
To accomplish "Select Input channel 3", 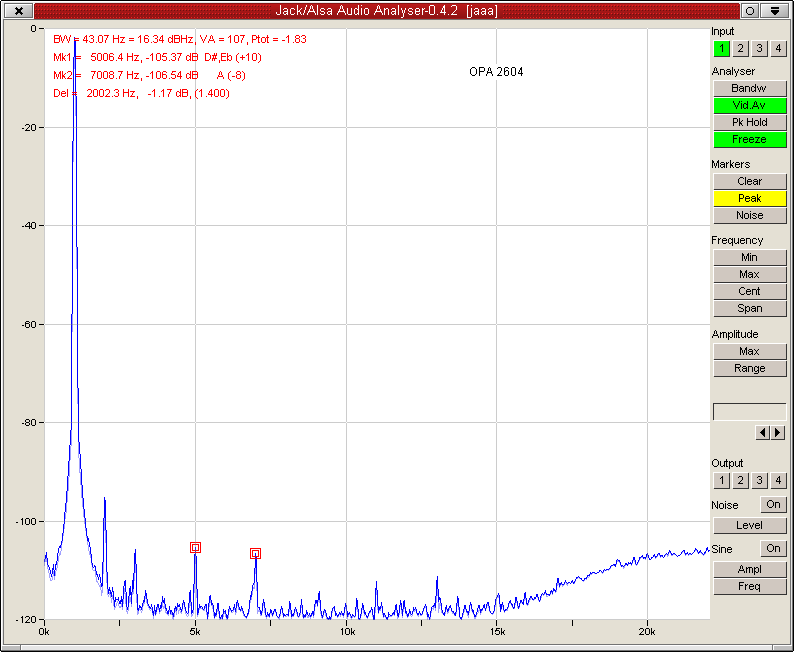I will point(759,49).
